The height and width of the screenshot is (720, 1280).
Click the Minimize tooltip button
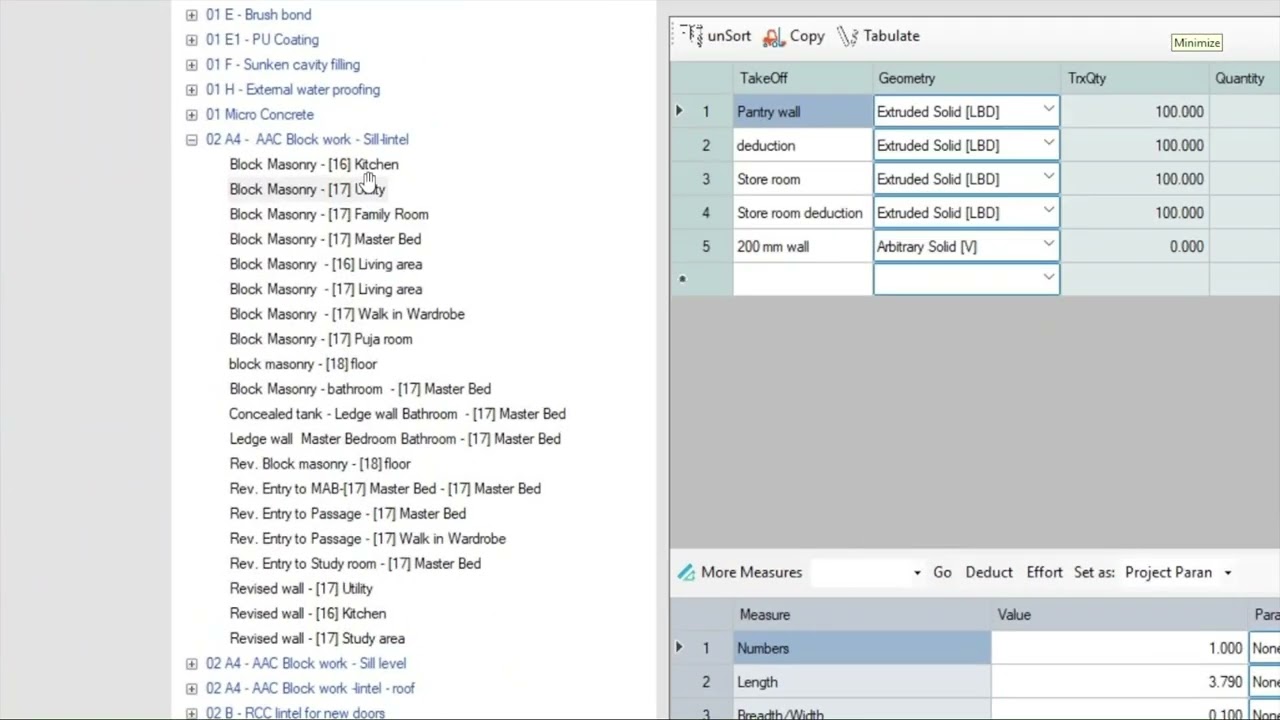(x=1197, y=43)
